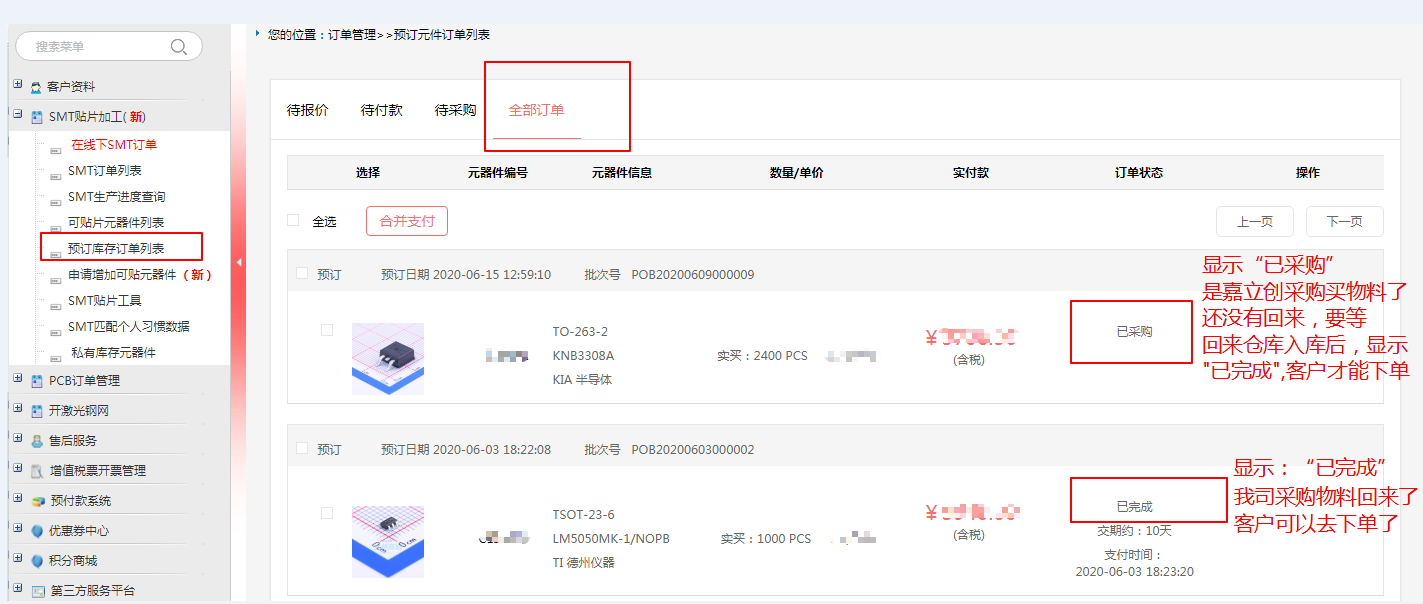Collapse the SMT贴片加工 tree node
1423x604 pixels.
point(18,115)
